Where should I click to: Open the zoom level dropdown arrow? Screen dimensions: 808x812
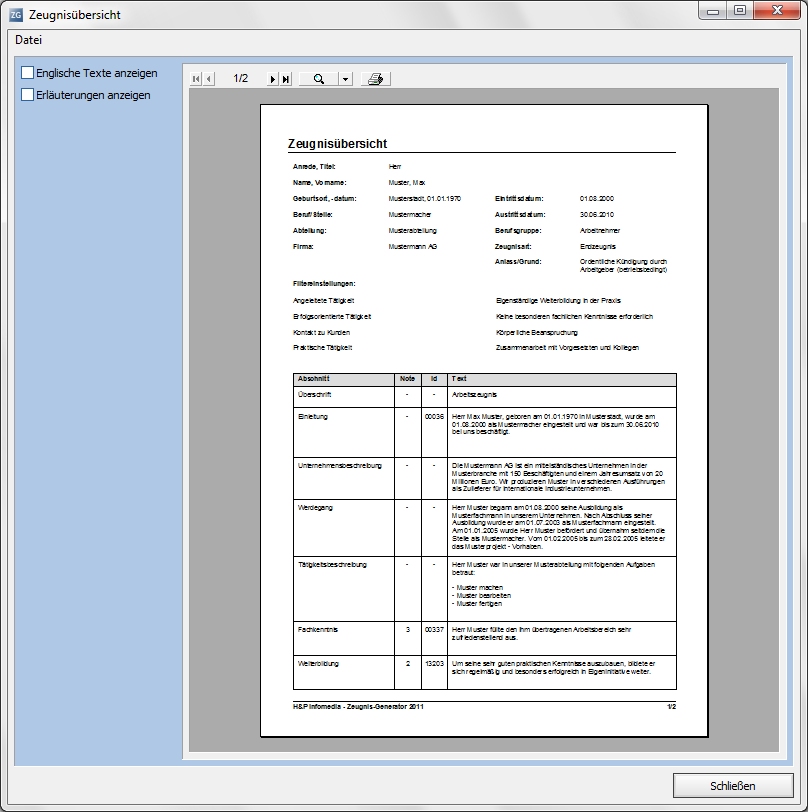[x=345, y=79]
